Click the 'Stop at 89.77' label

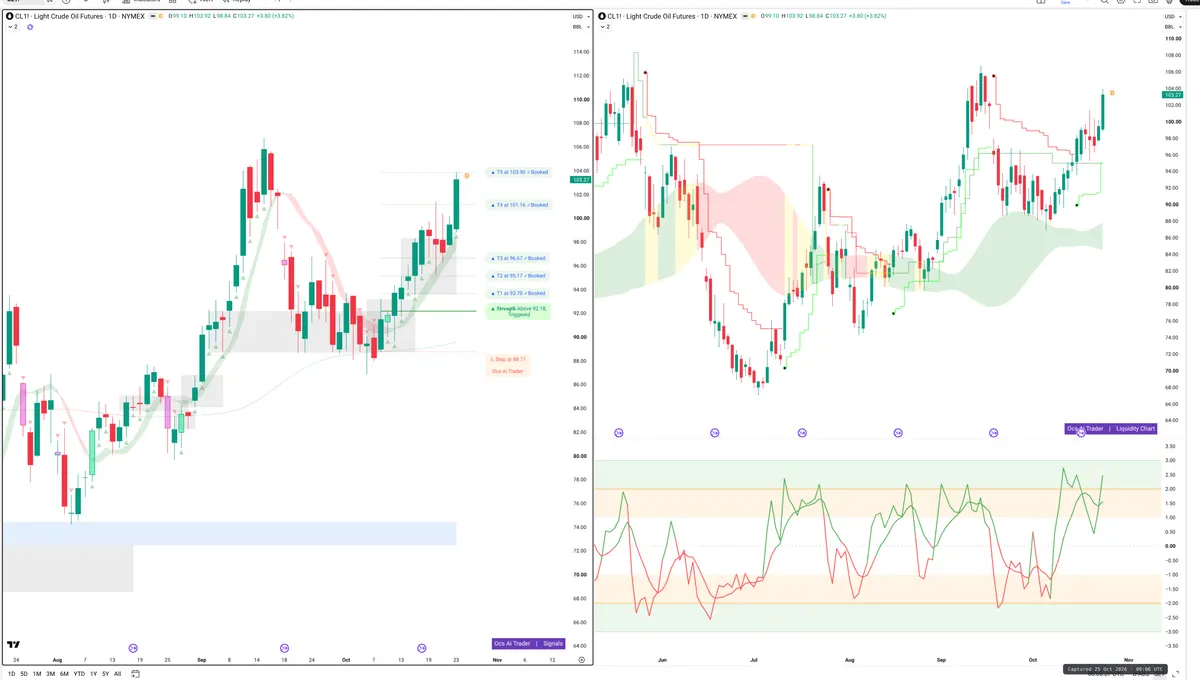[x=508, y=359]
